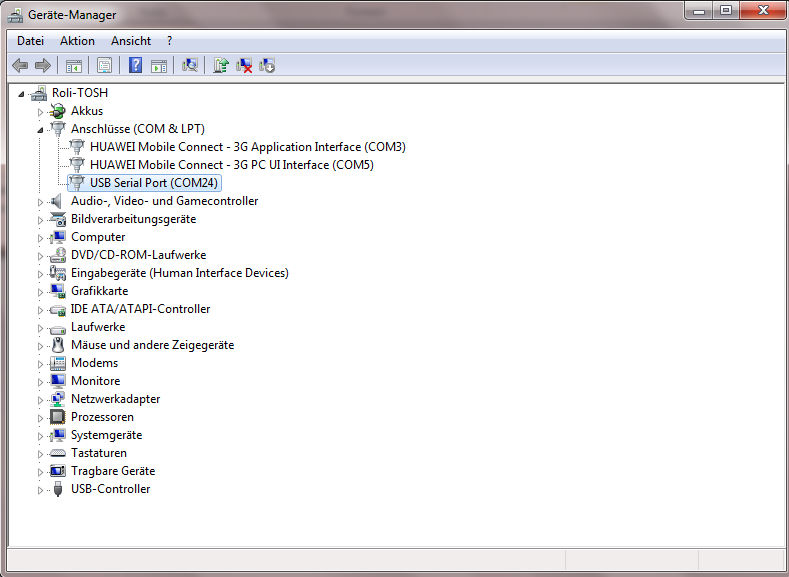Select the Prozessoren label
Viewport: 789px width, 577px height.
(x=103, y=417)
